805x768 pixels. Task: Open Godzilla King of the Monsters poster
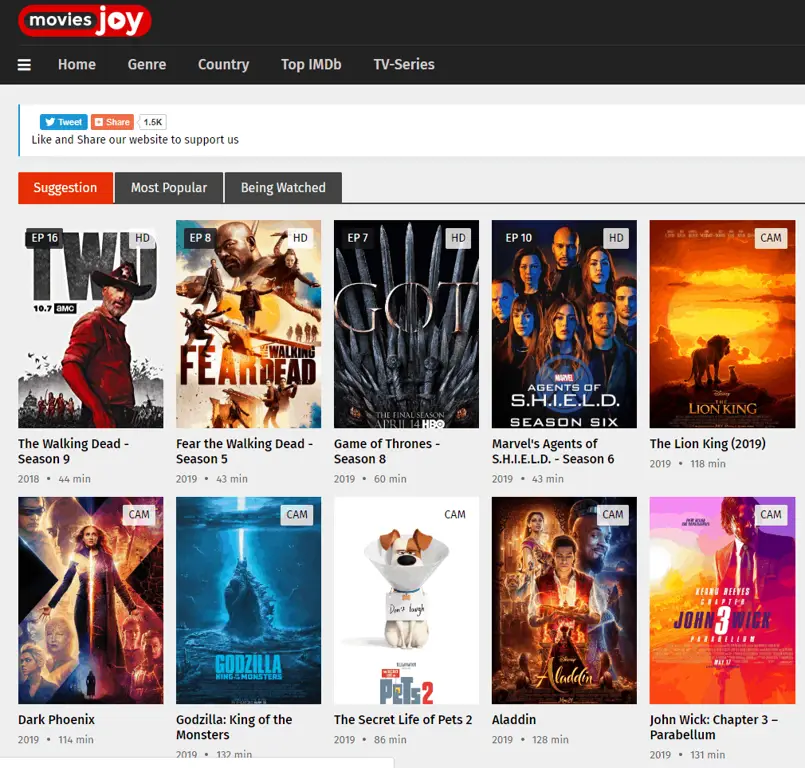click(248, 600)
